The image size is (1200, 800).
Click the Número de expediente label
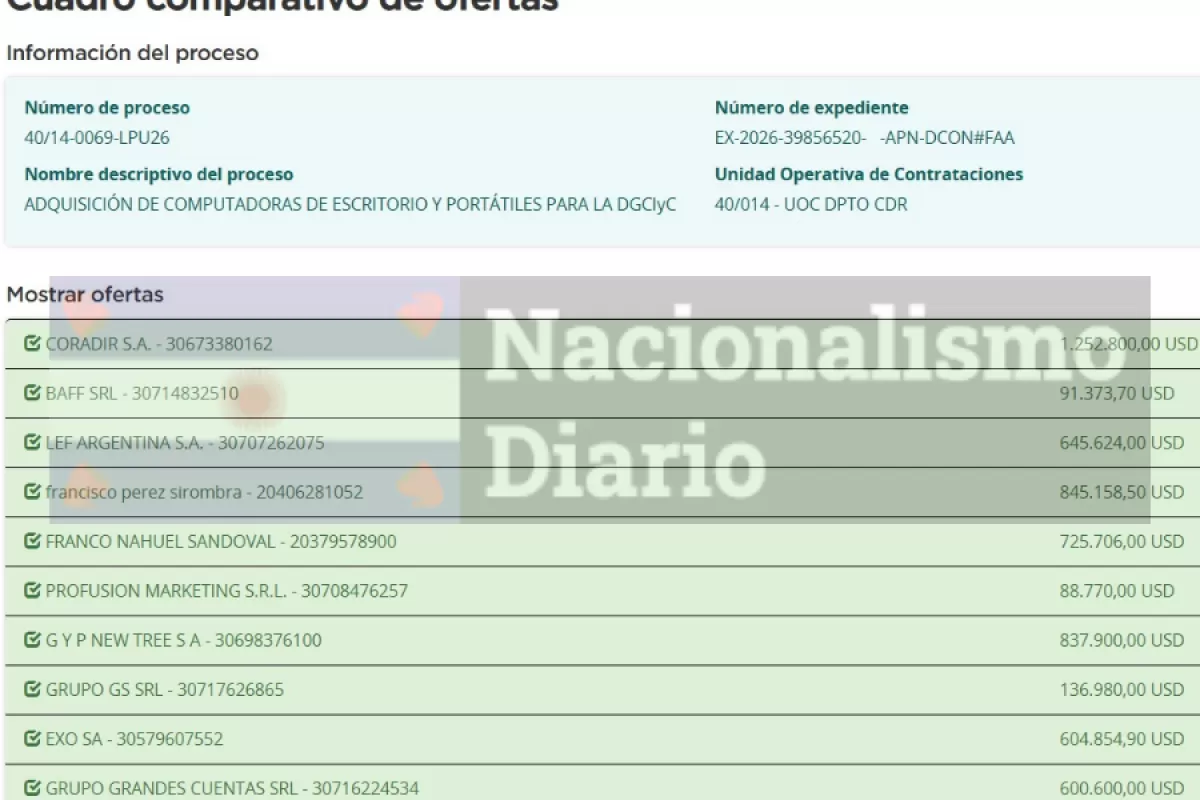point(812,108)
